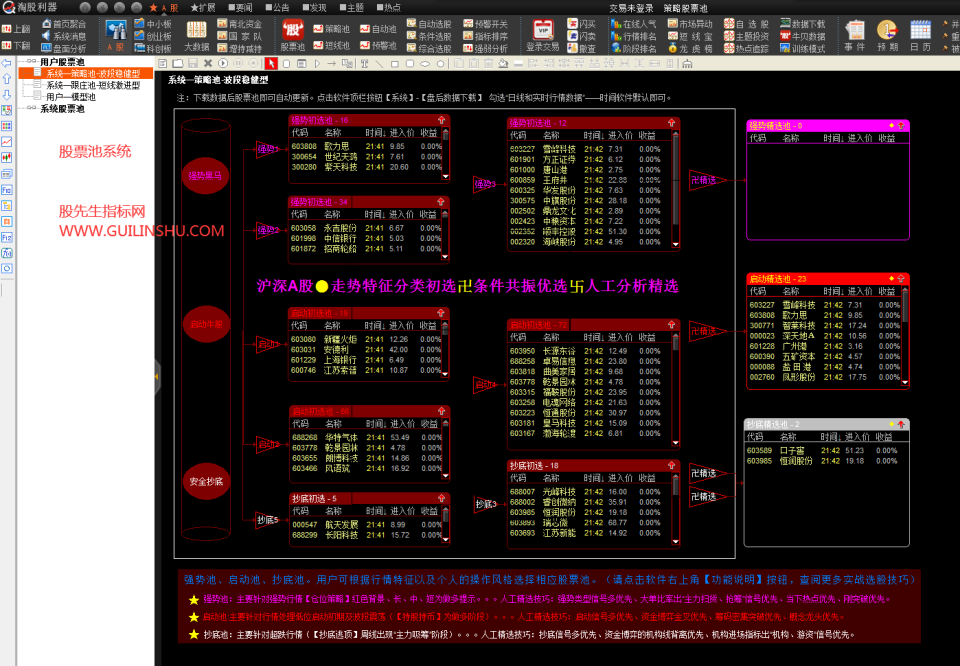Screen dimensions: 960x666
Task: Click the down arrow in the left sidebar
Action: (x=7, y=95)
